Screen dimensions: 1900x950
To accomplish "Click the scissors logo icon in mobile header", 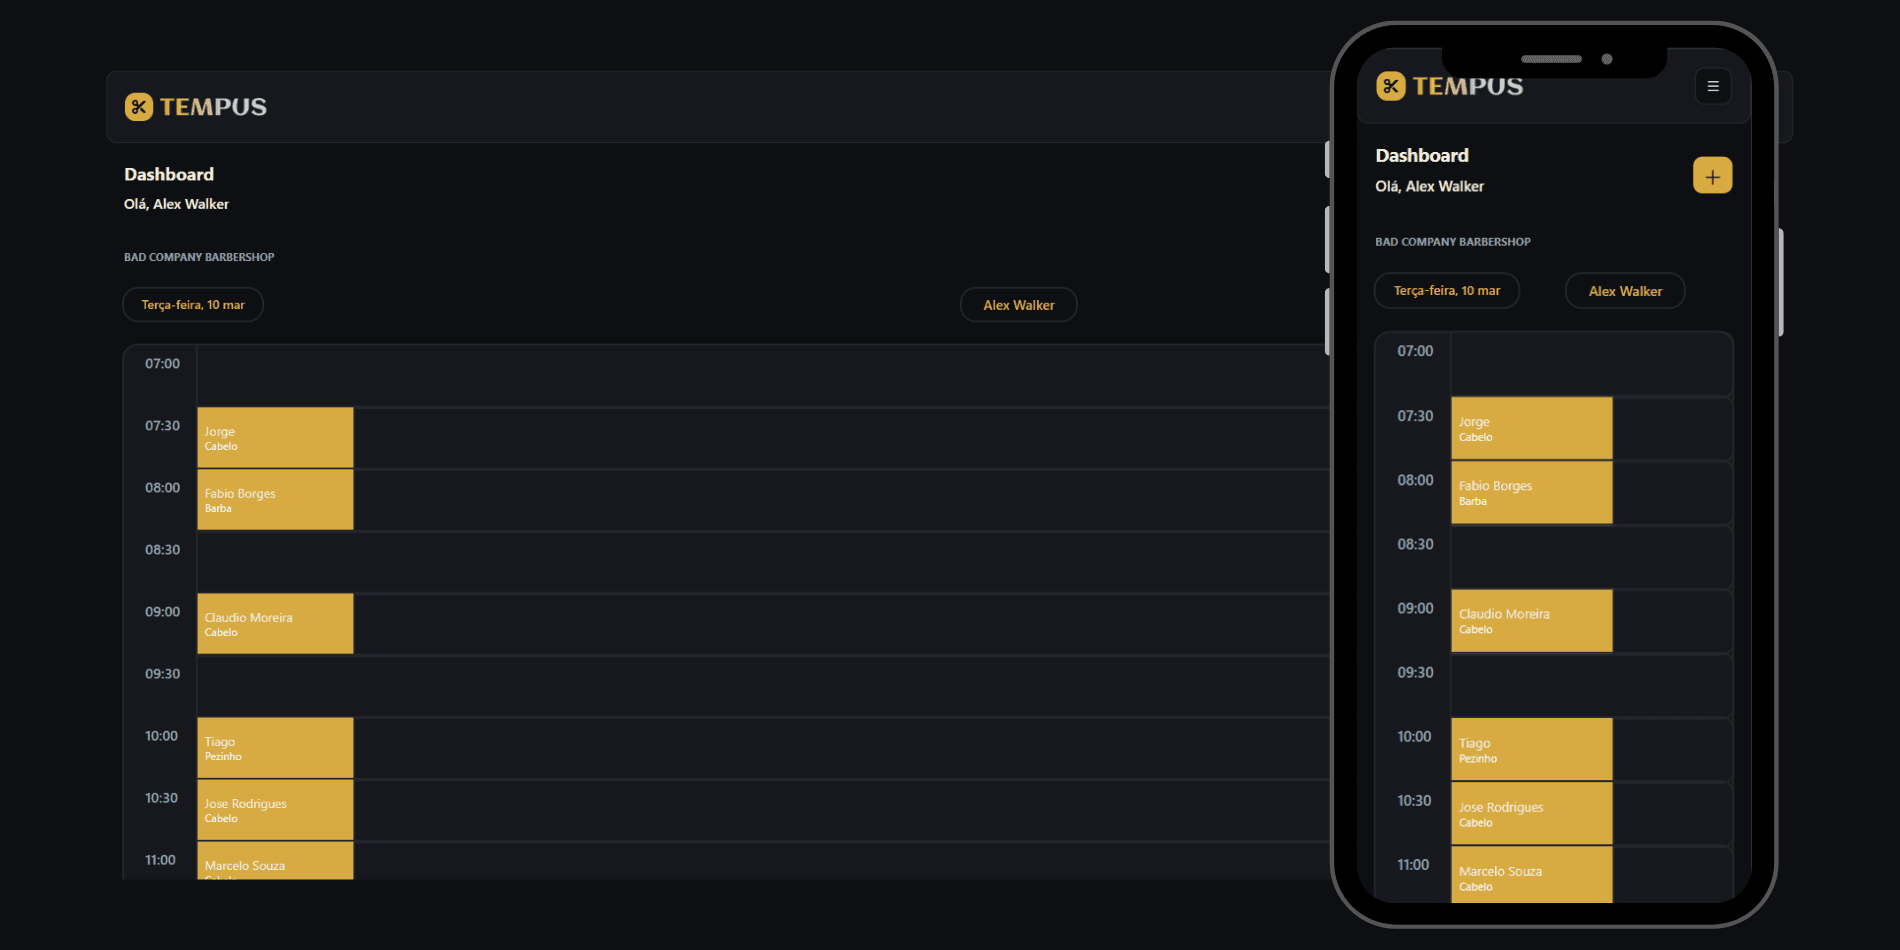I will click(1390, 86).
